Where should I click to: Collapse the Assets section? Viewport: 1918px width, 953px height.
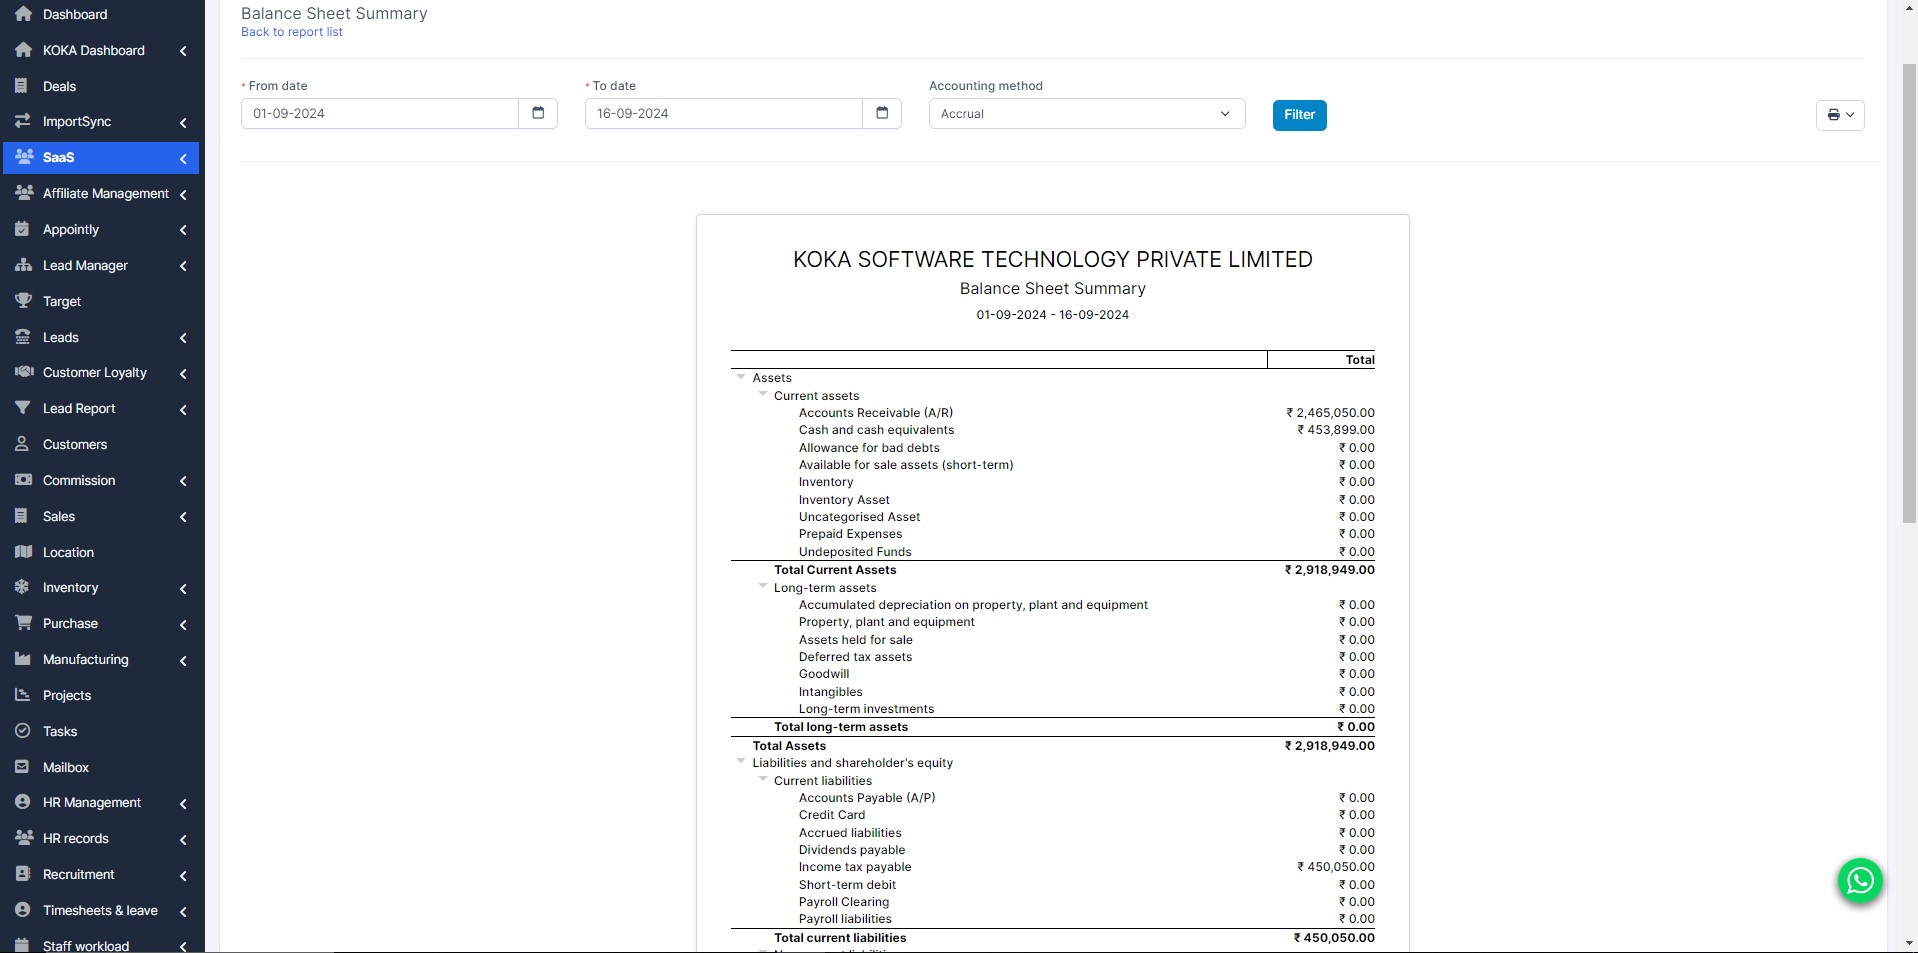(741, 377)
